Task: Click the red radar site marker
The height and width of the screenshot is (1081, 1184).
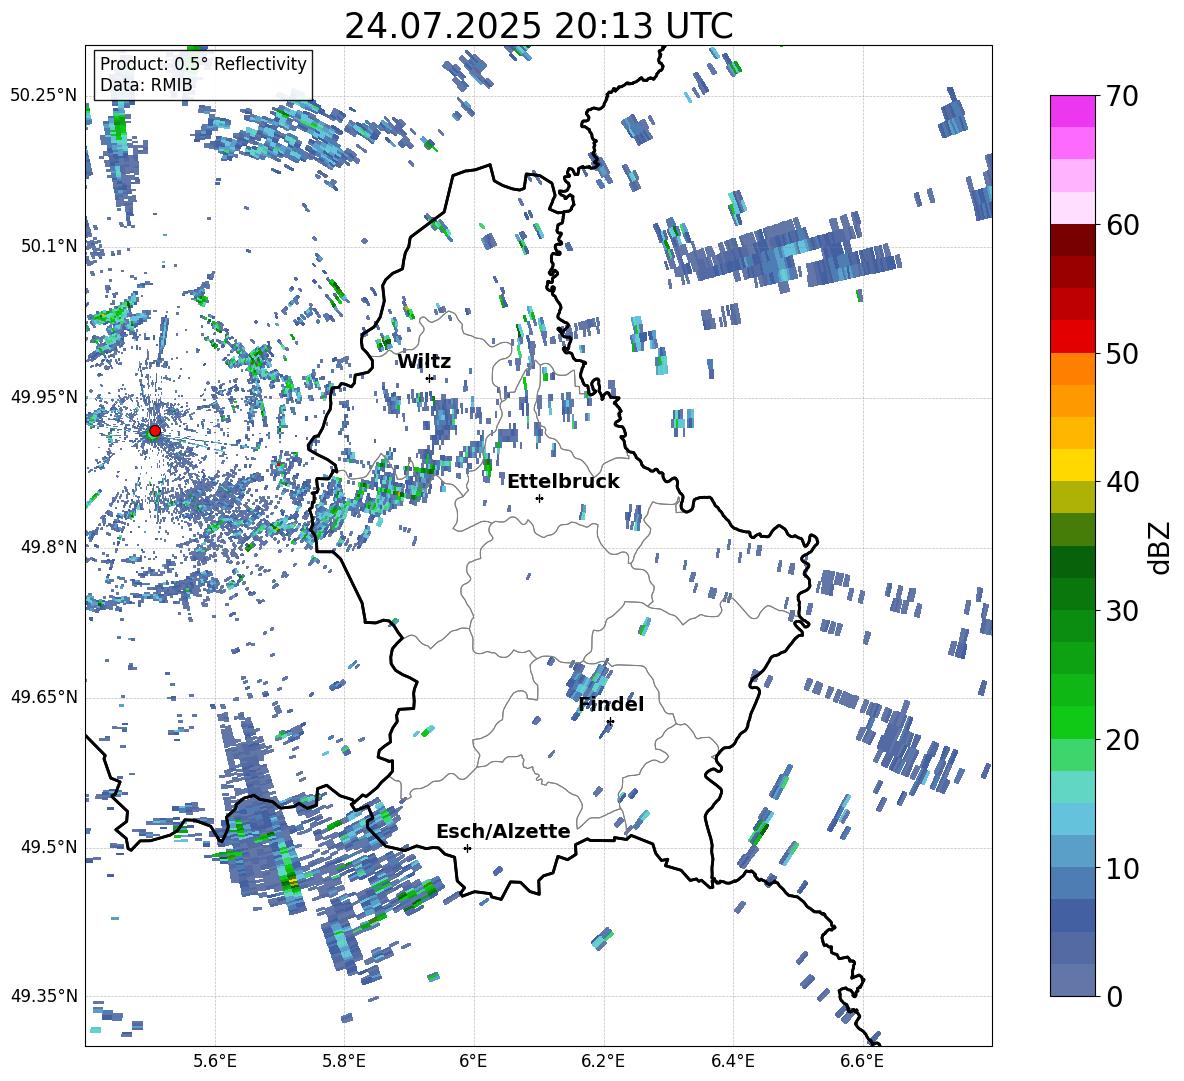Action: click(155, 430)
